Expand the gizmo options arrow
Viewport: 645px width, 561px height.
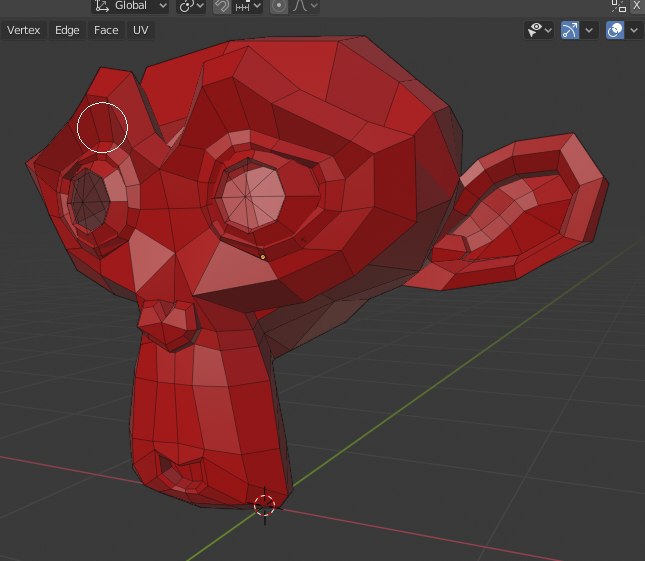[x=589, y=30]
